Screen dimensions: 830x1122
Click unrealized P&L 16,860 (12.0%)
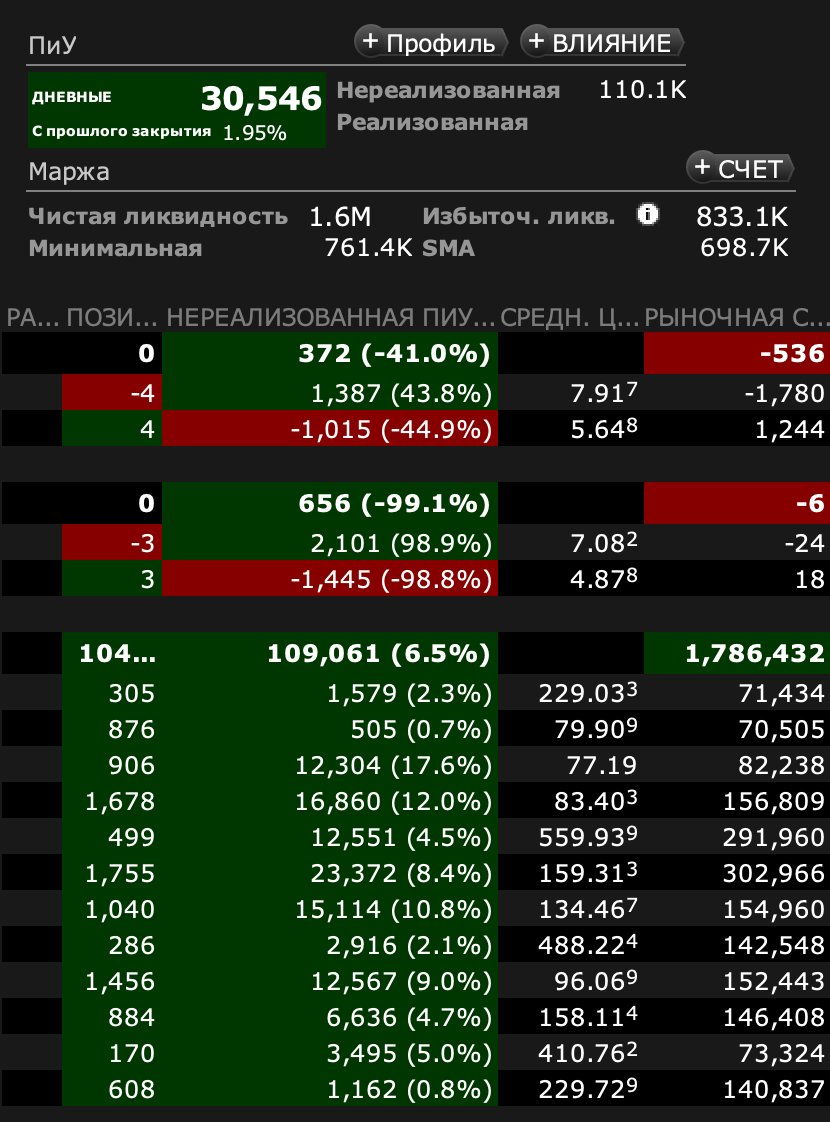[330, 801]
